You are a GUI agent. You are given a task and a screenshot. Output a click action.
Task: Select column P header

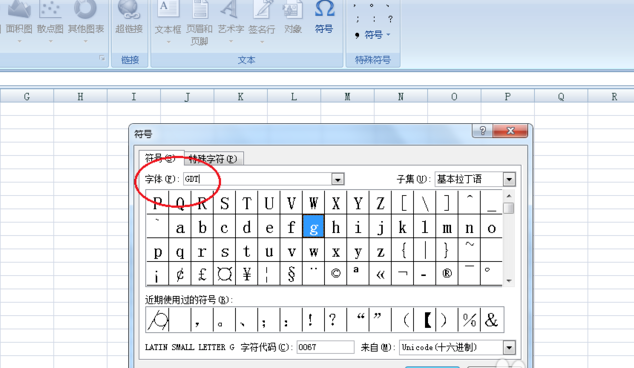[x=507, y=96]
